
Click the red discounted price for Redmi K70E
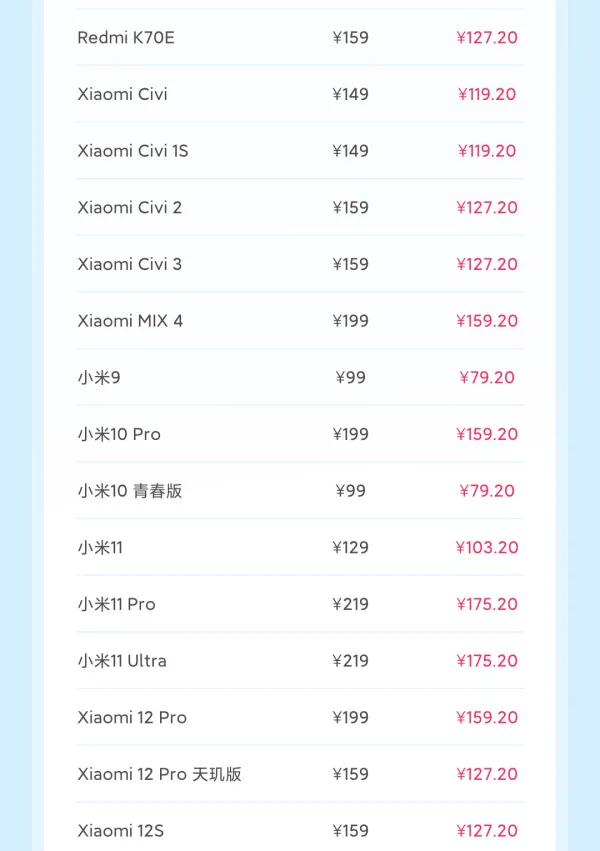click(x=487, y=38)
